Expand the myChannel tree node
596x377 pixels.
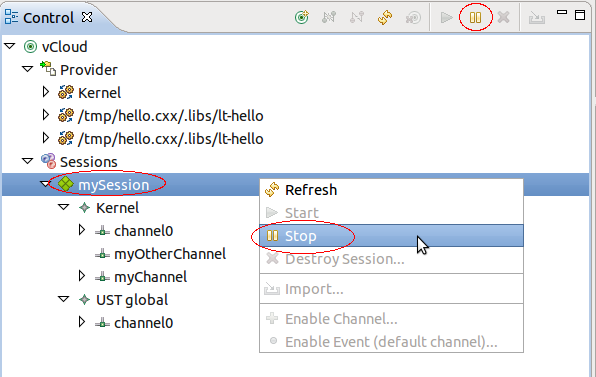coord(81,276)
